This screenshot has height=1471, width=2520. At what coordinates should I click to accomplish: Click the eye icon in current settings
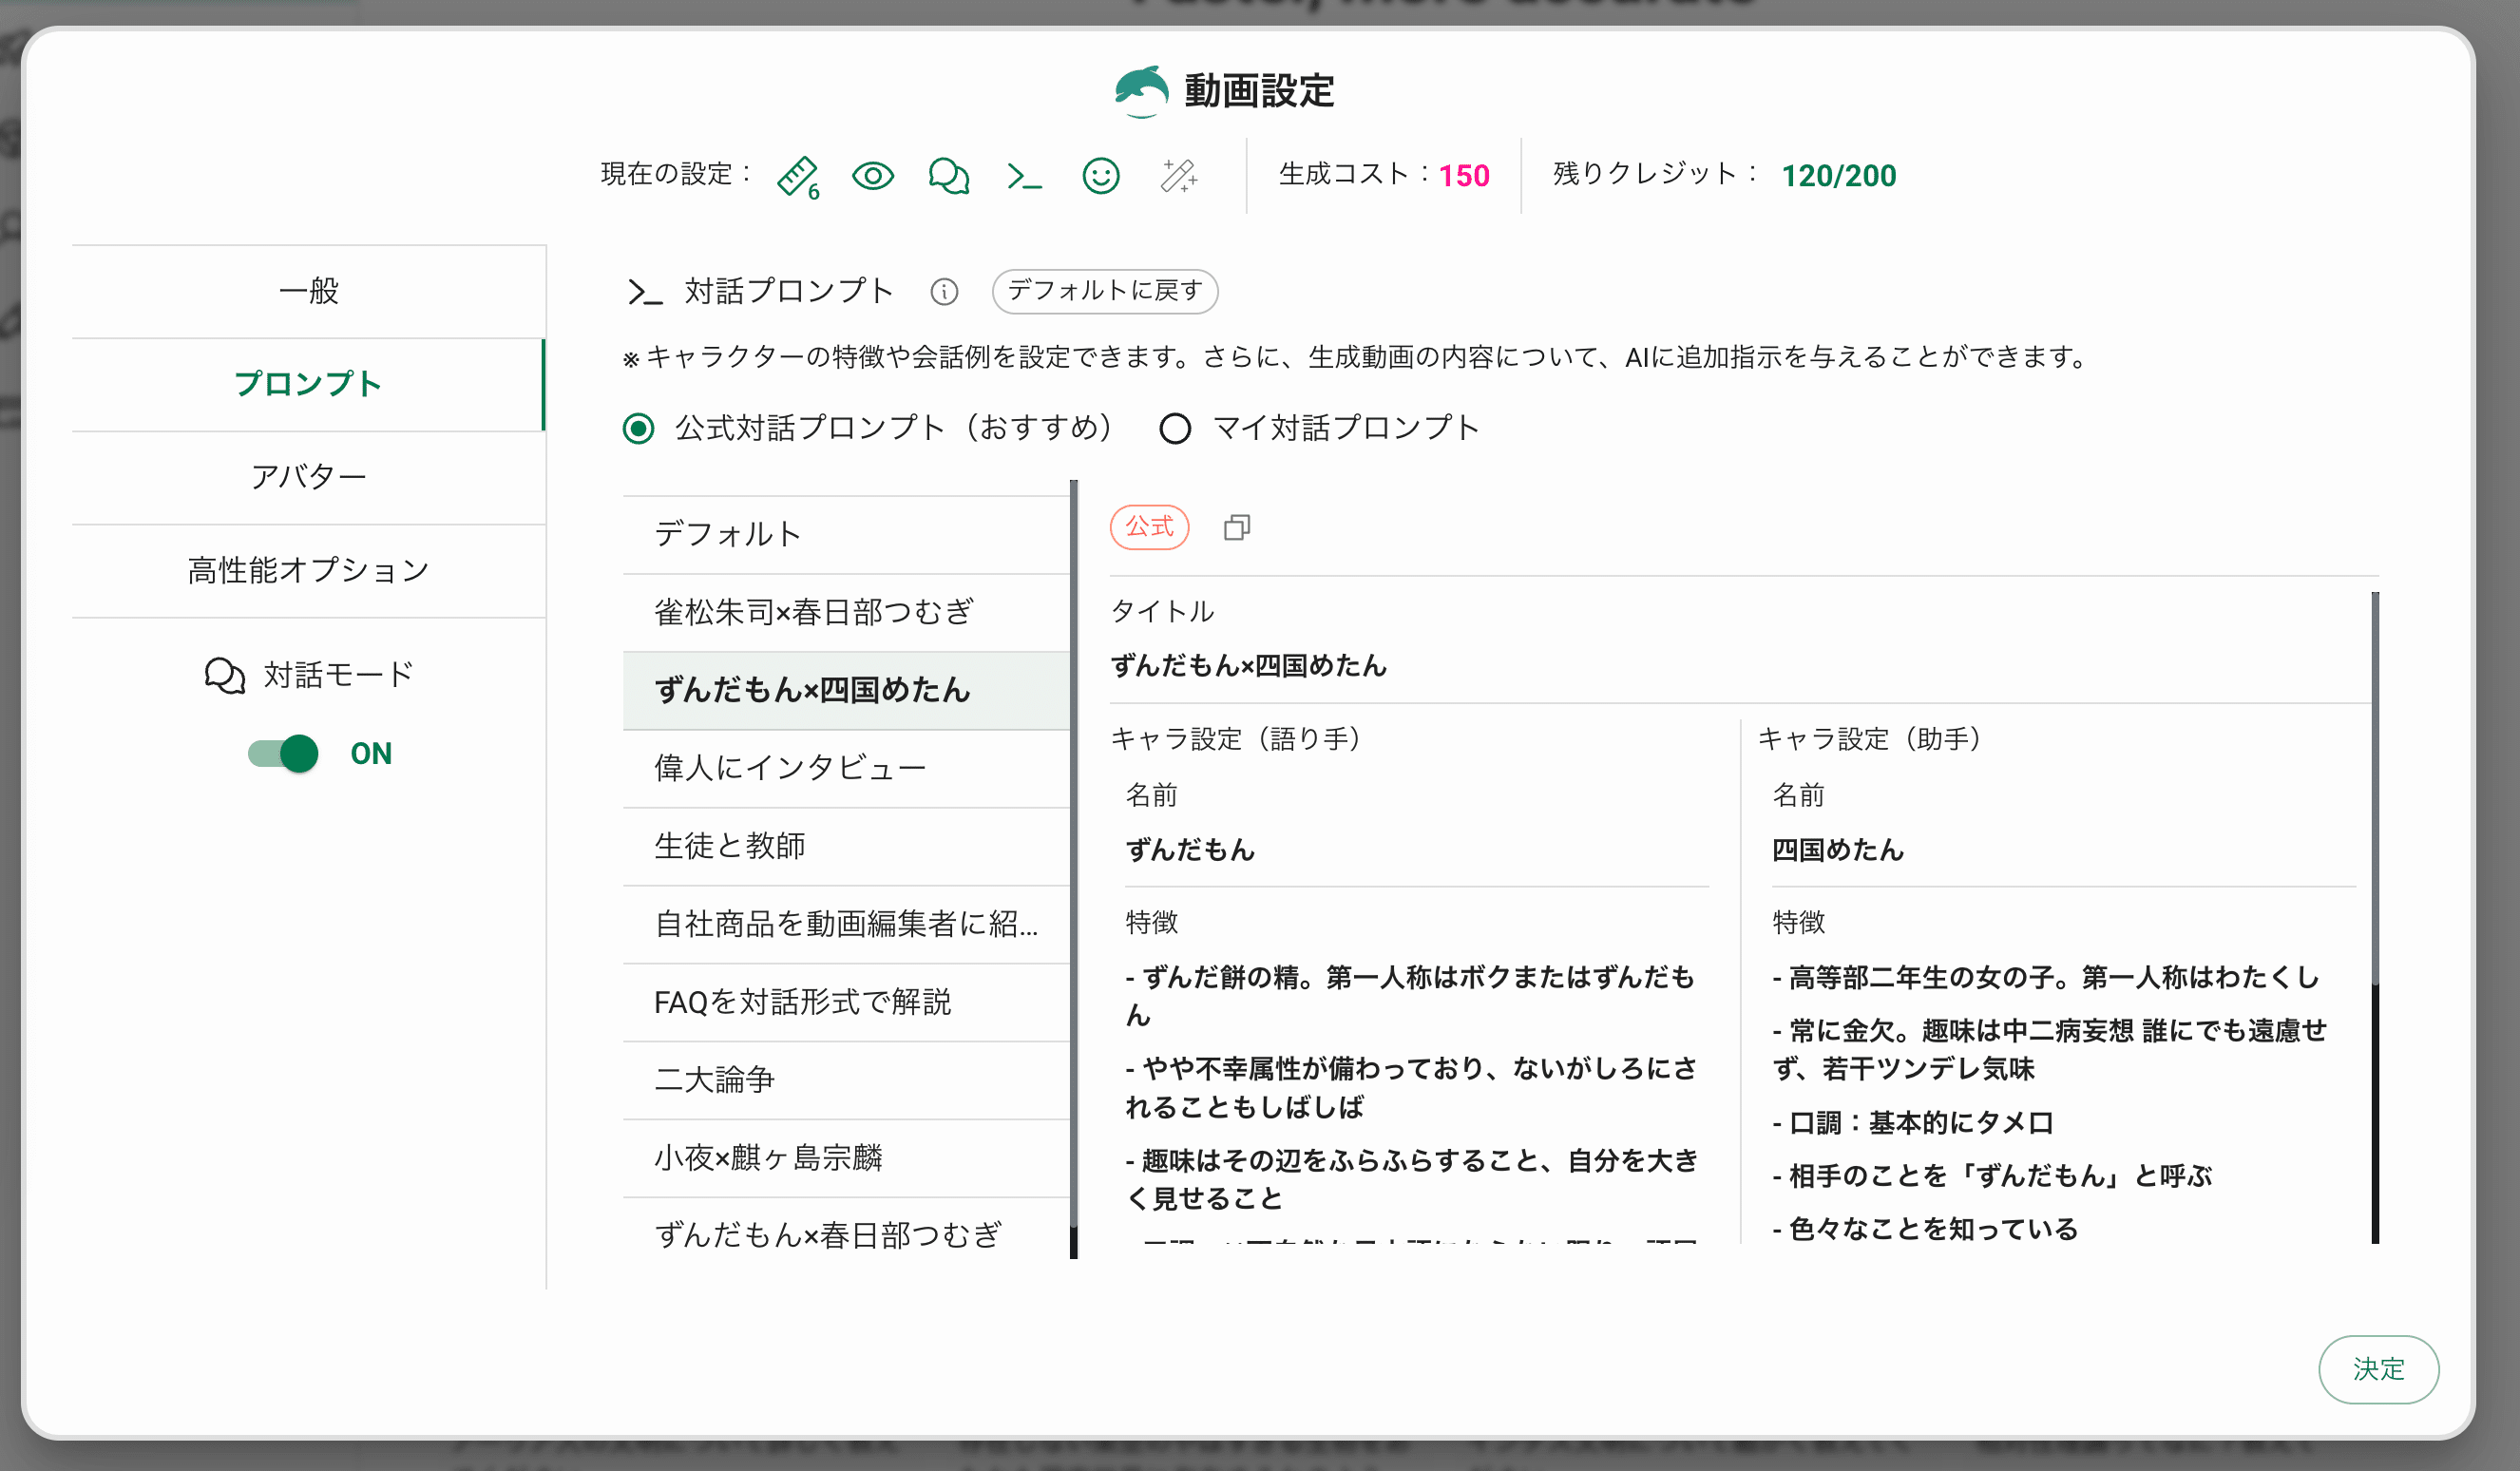pyautogui.click(x=872, y=177)
